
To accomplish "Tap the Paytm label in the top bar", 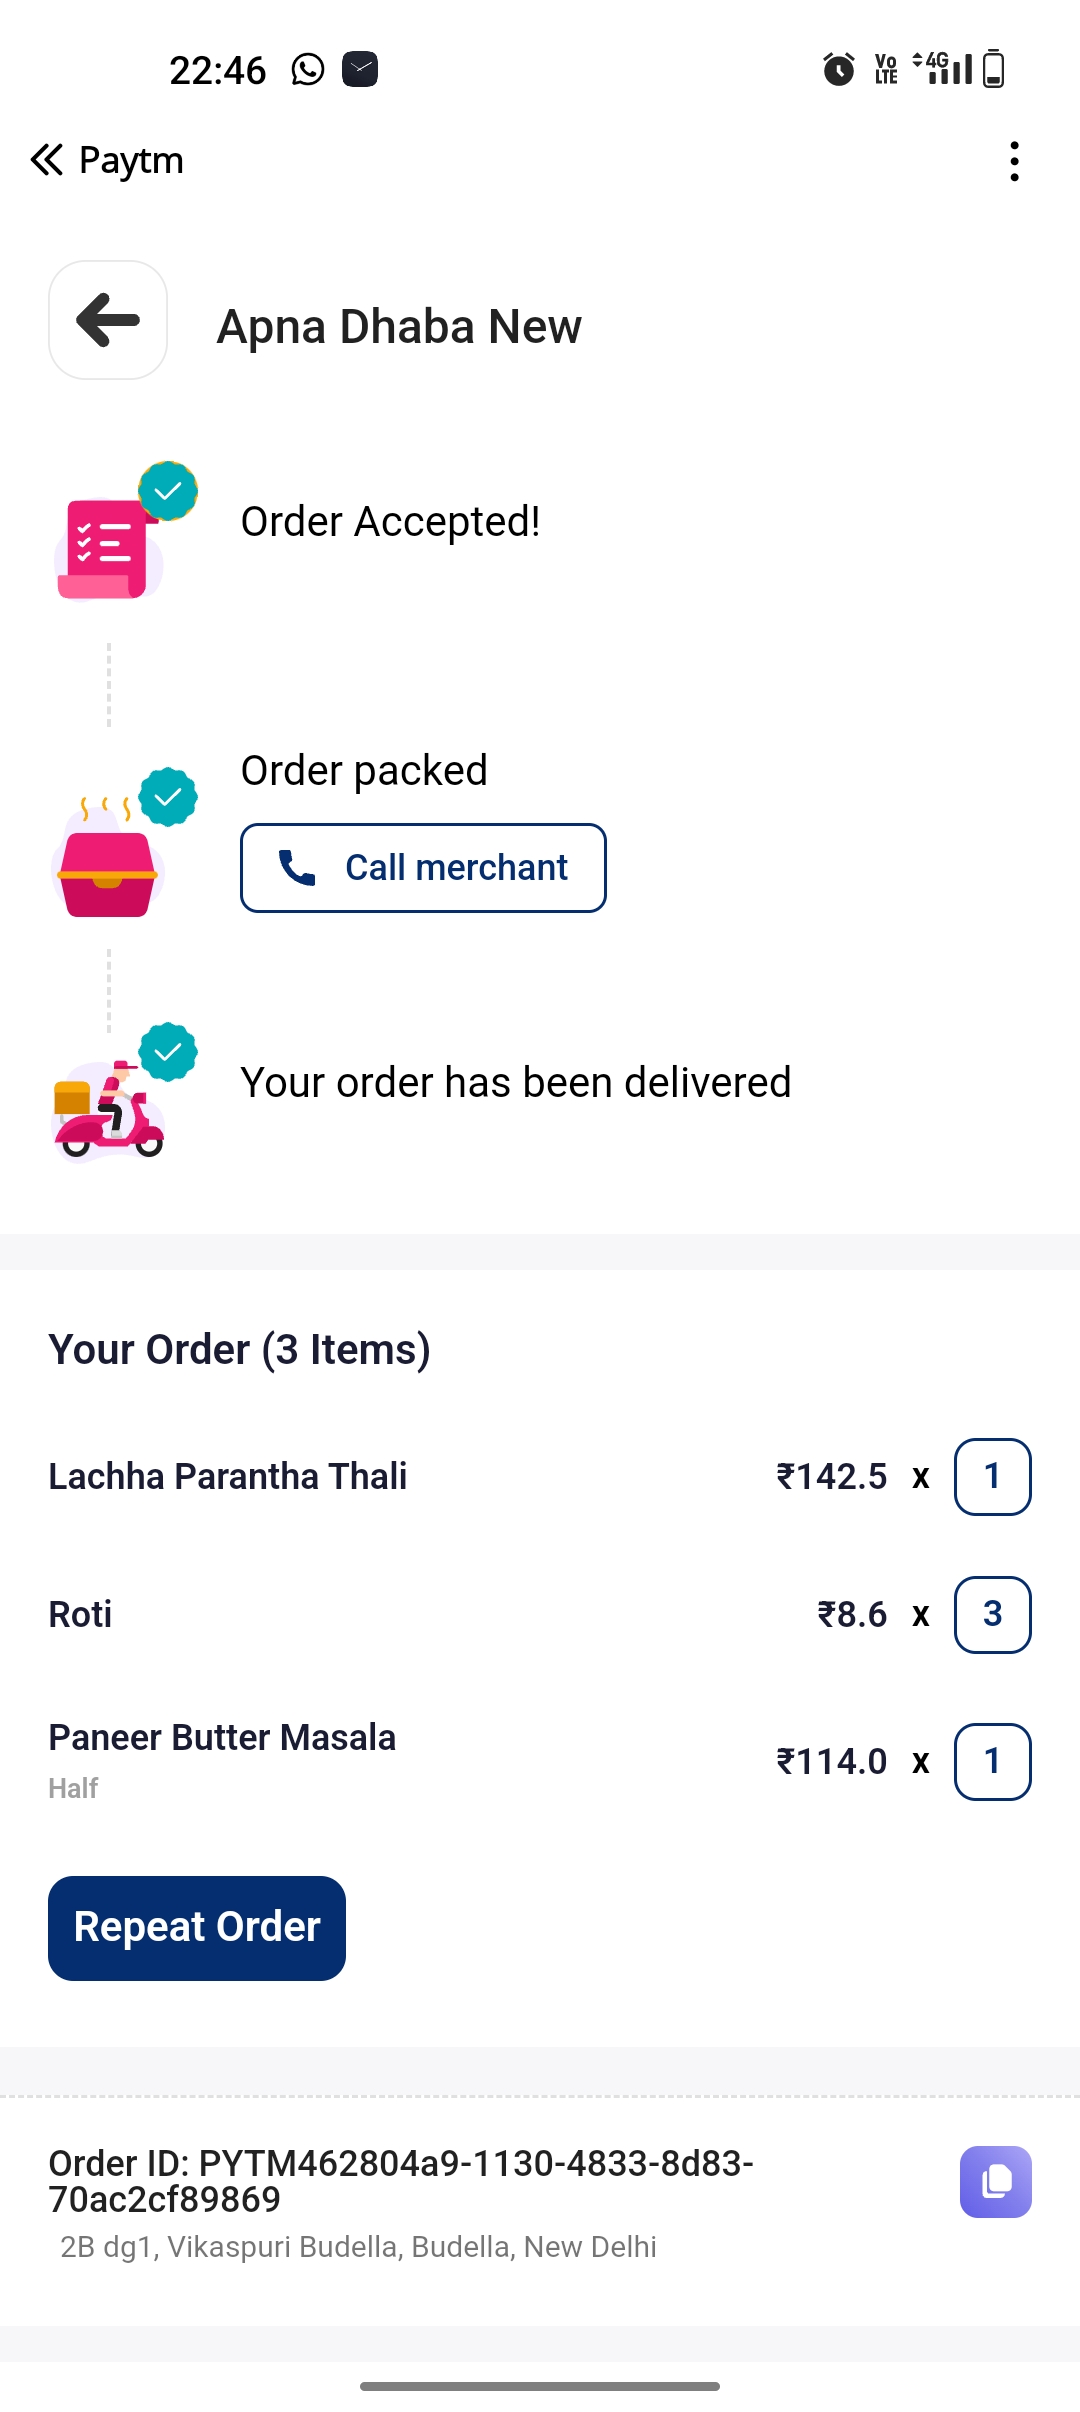I will pos(131,160).
